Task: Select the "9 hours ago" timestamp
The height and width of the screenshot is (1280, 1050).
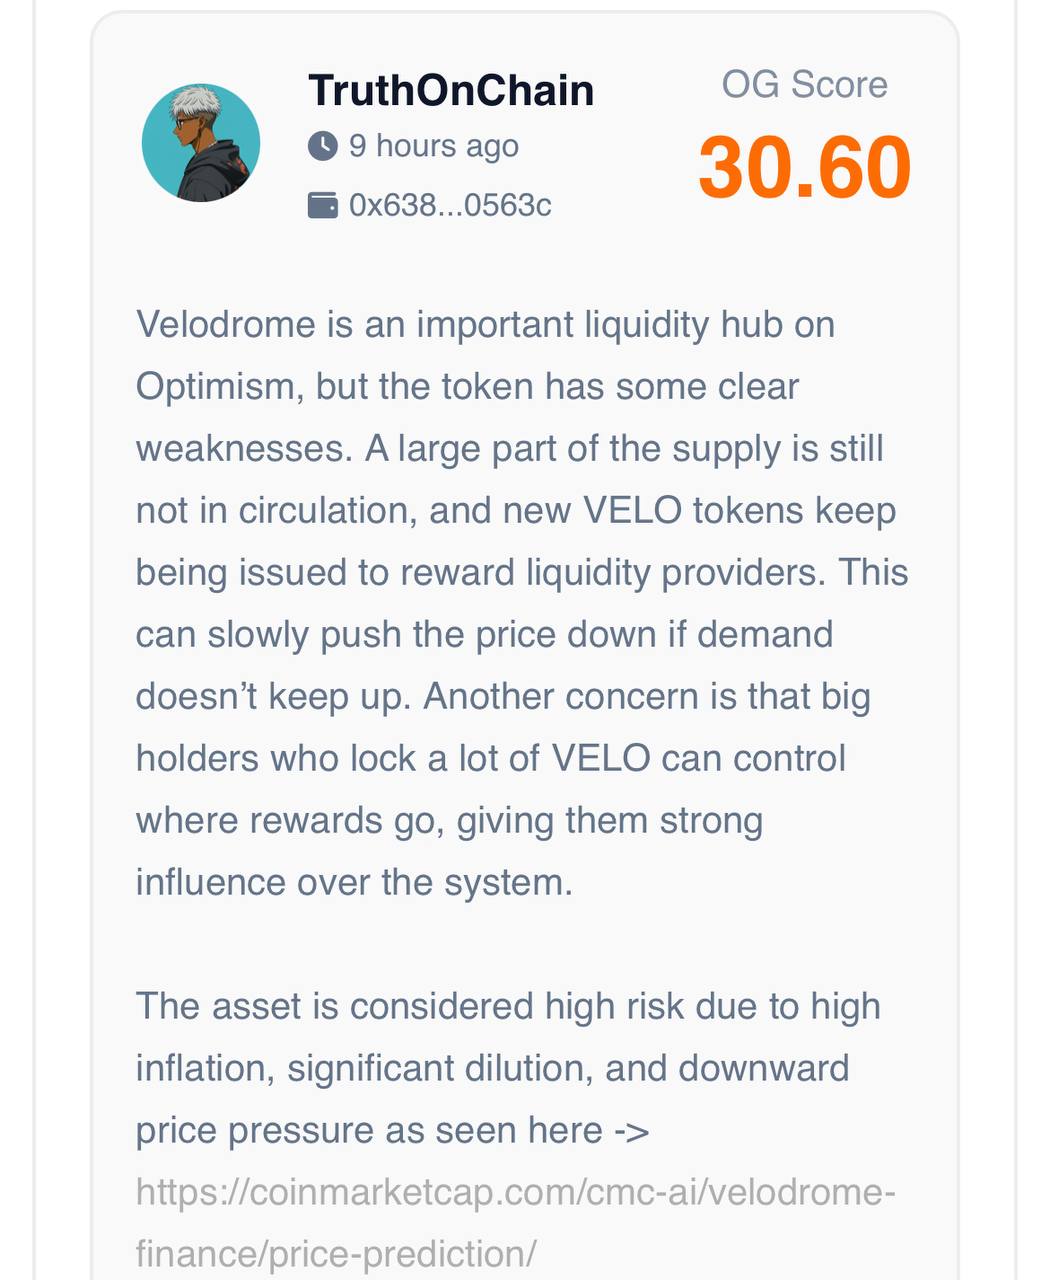Action: [x=433, y=146]
